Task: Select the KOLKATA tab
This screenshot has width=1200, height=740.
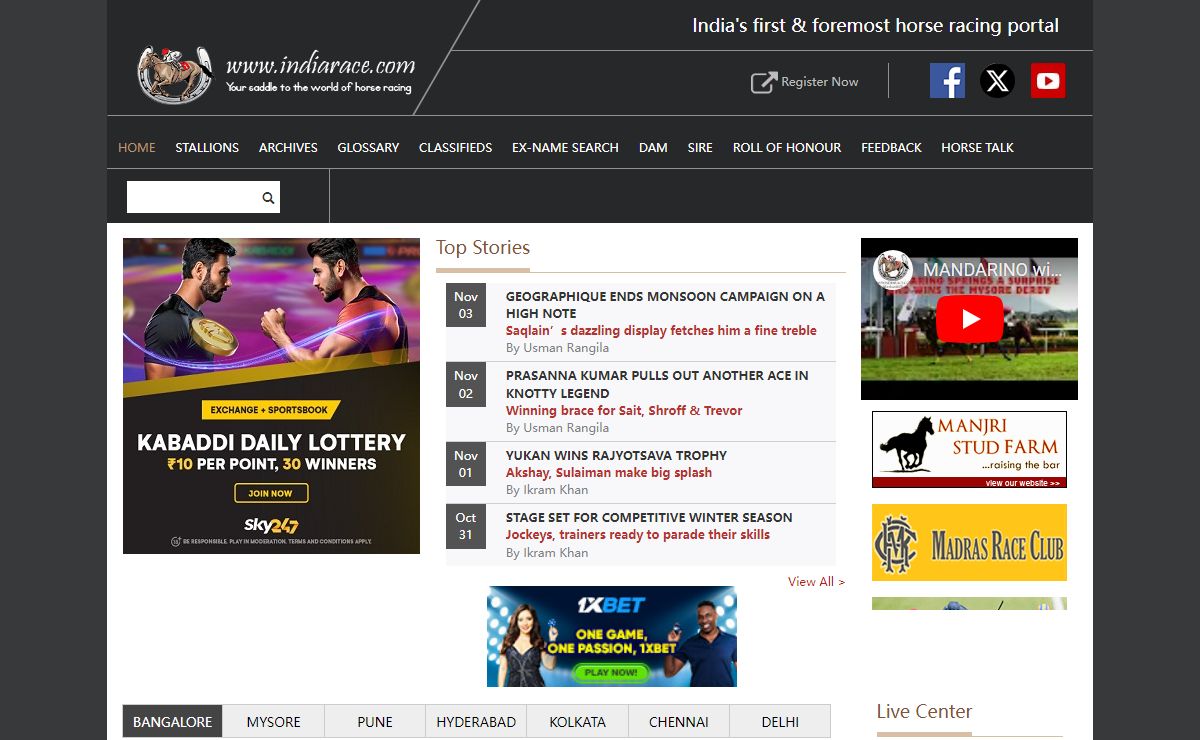Action: coord(578,721)
